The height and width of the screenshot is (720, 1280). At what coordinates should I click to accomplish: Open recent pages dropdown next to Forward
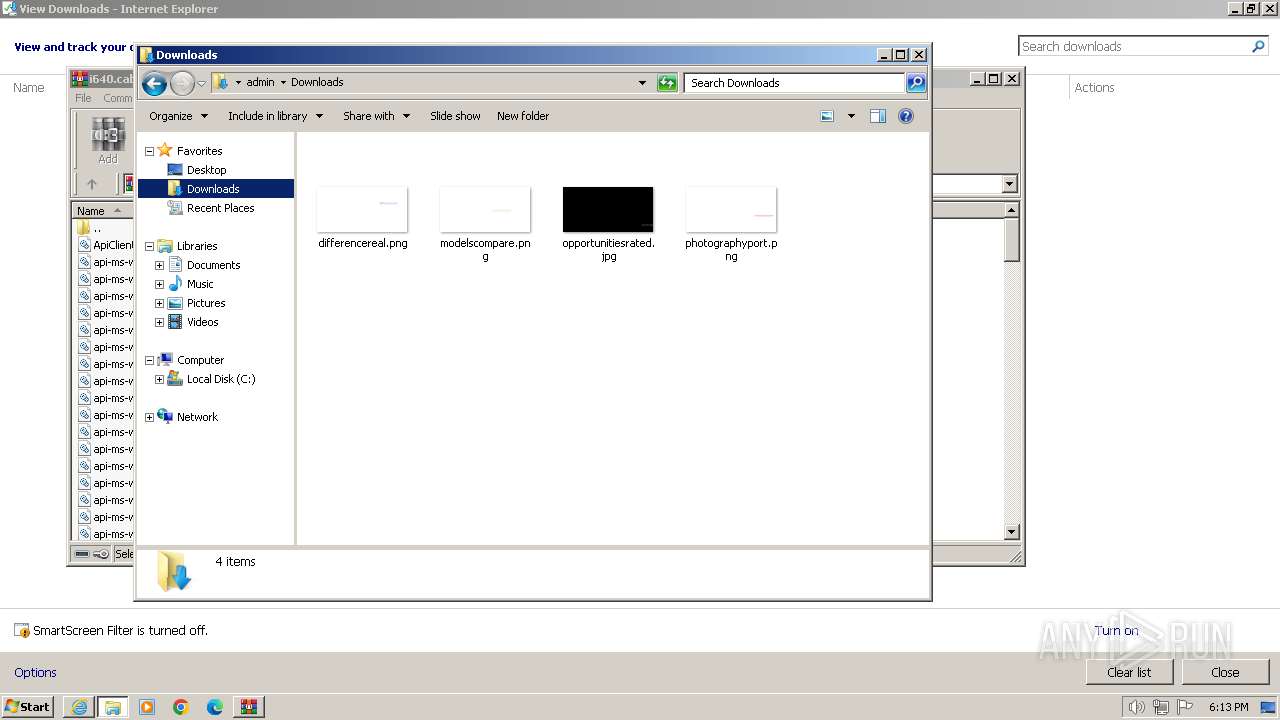[201, 83]
